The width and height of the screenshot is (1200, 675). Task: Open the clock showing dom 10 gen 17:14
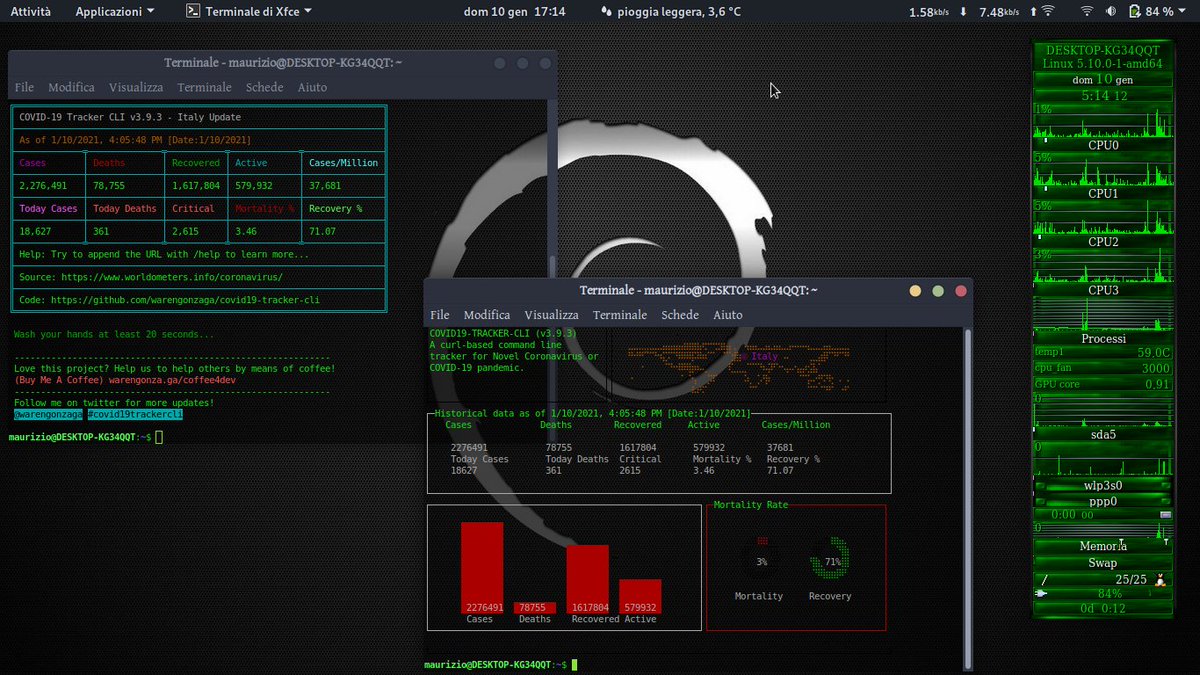point(515,12)
